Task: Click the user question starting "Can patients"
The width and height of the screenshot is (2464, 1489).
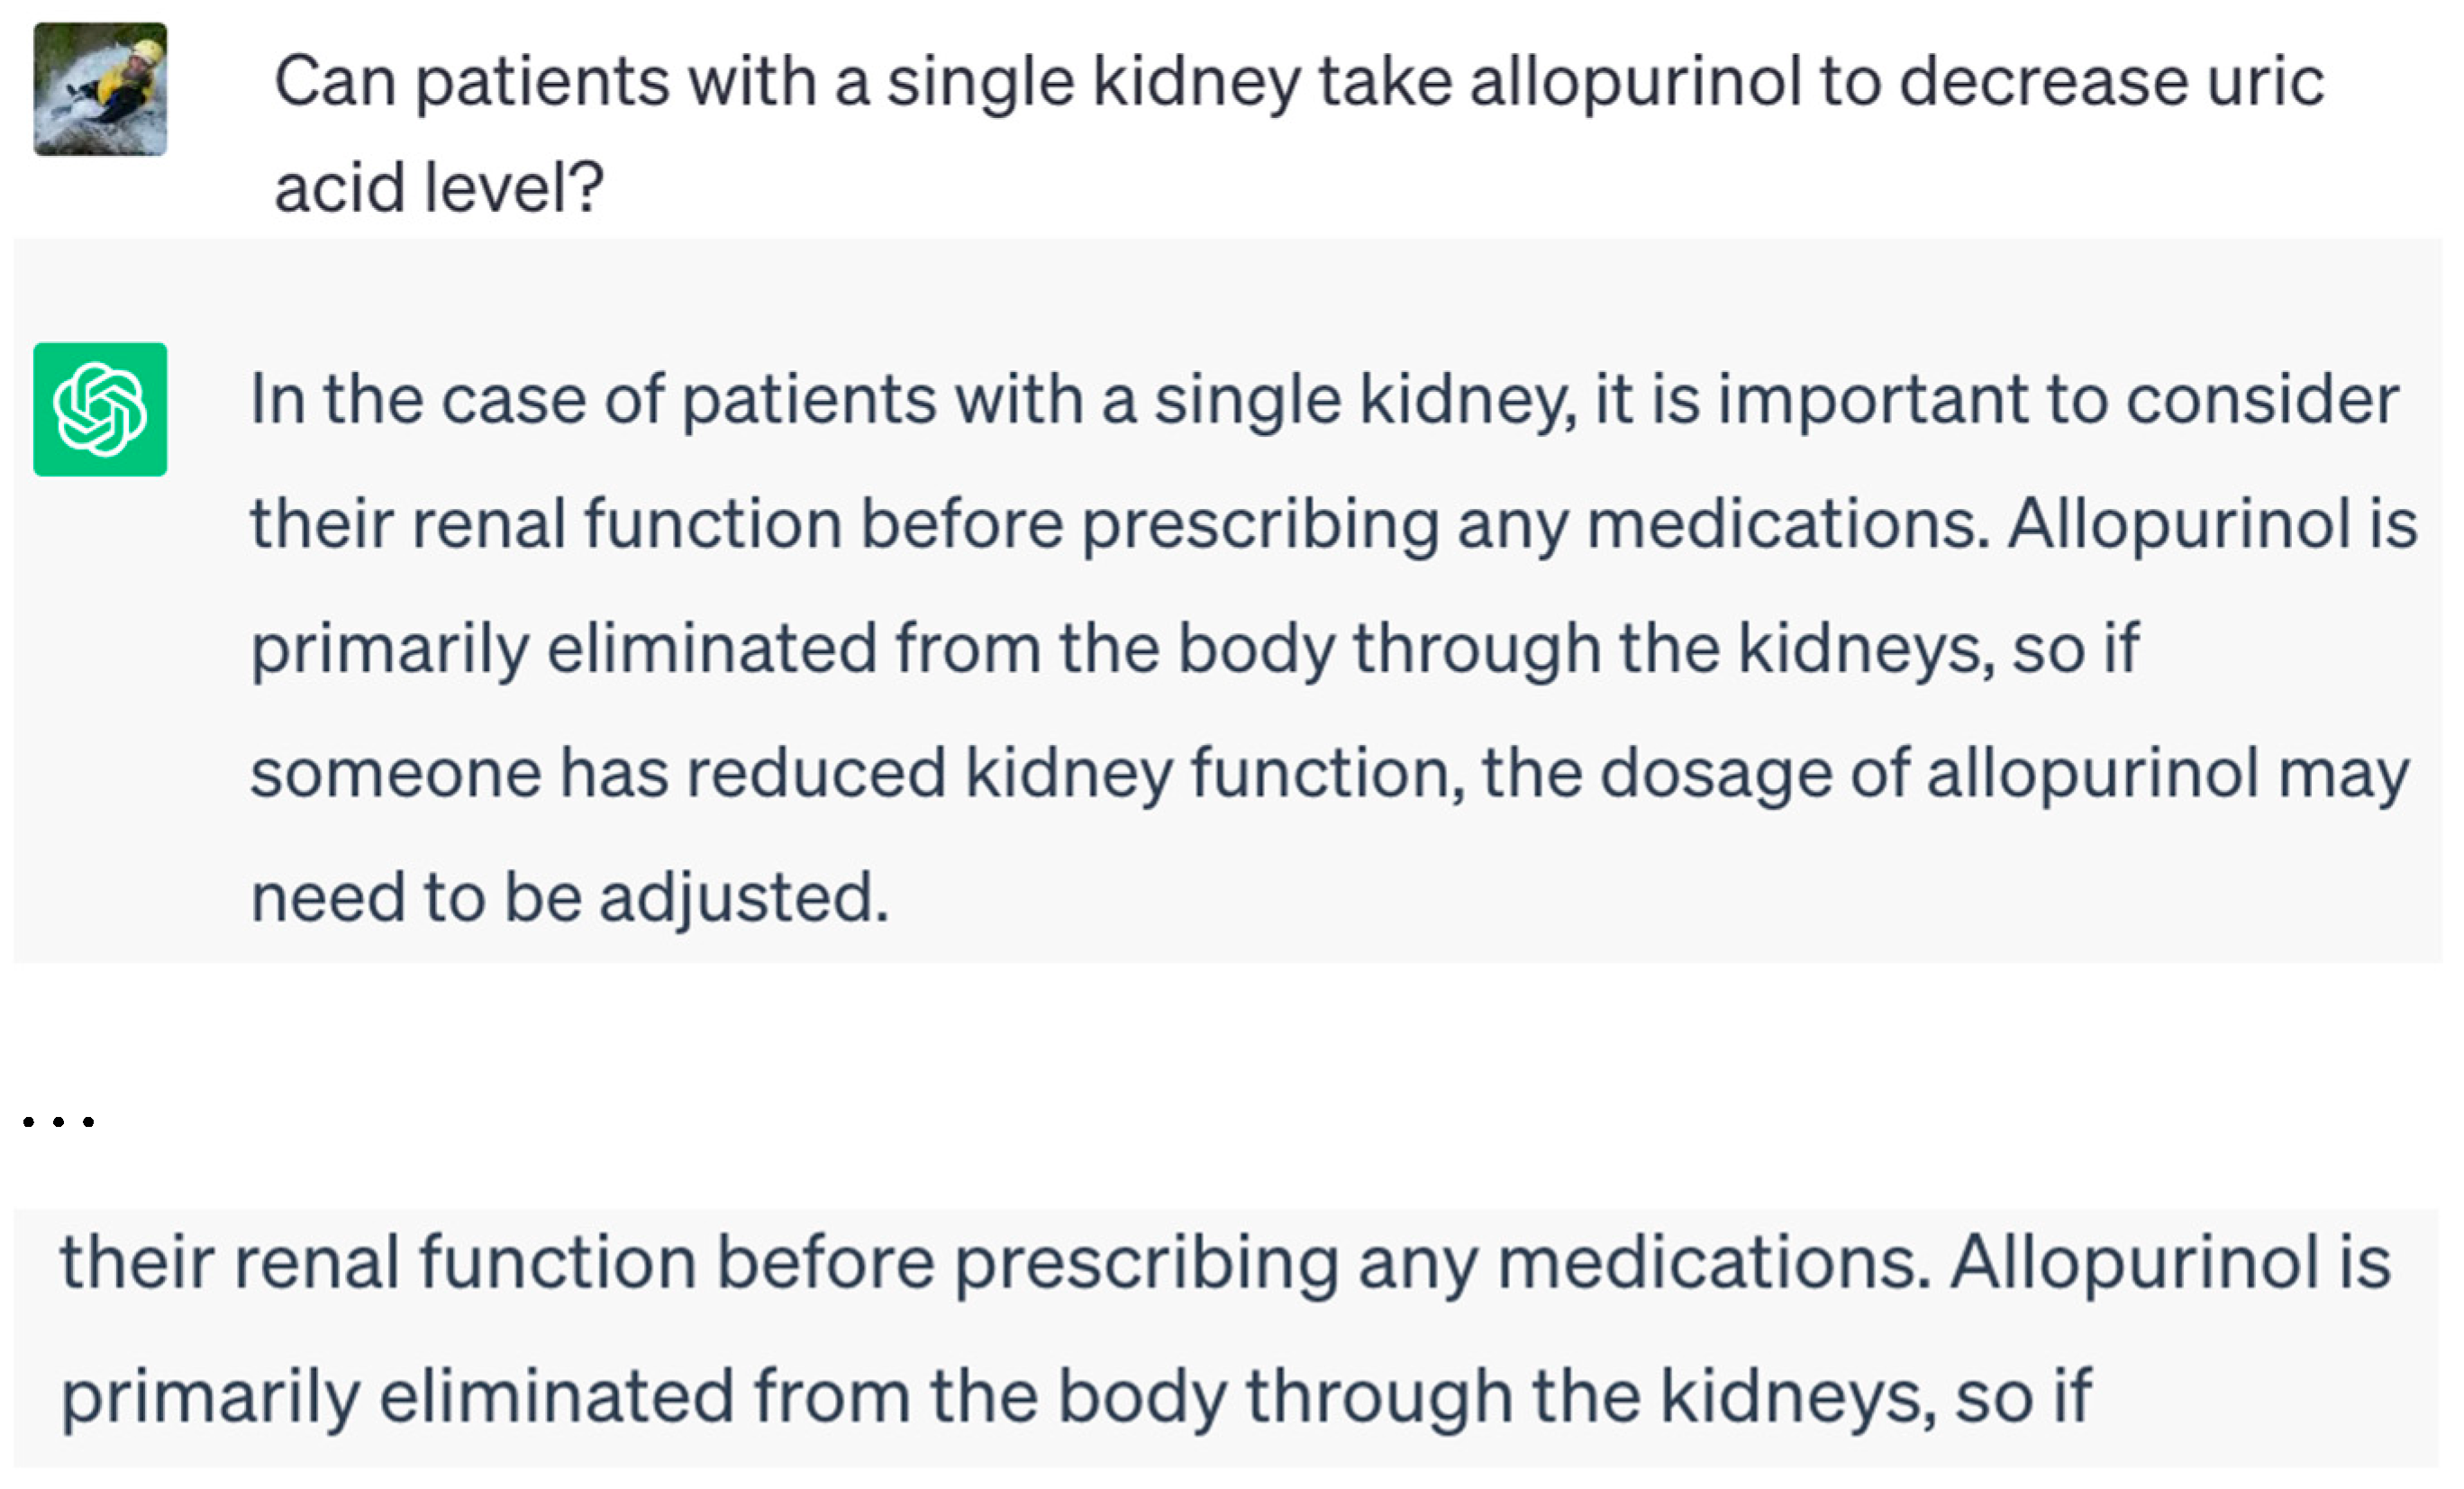Action: click(1298, 82)
